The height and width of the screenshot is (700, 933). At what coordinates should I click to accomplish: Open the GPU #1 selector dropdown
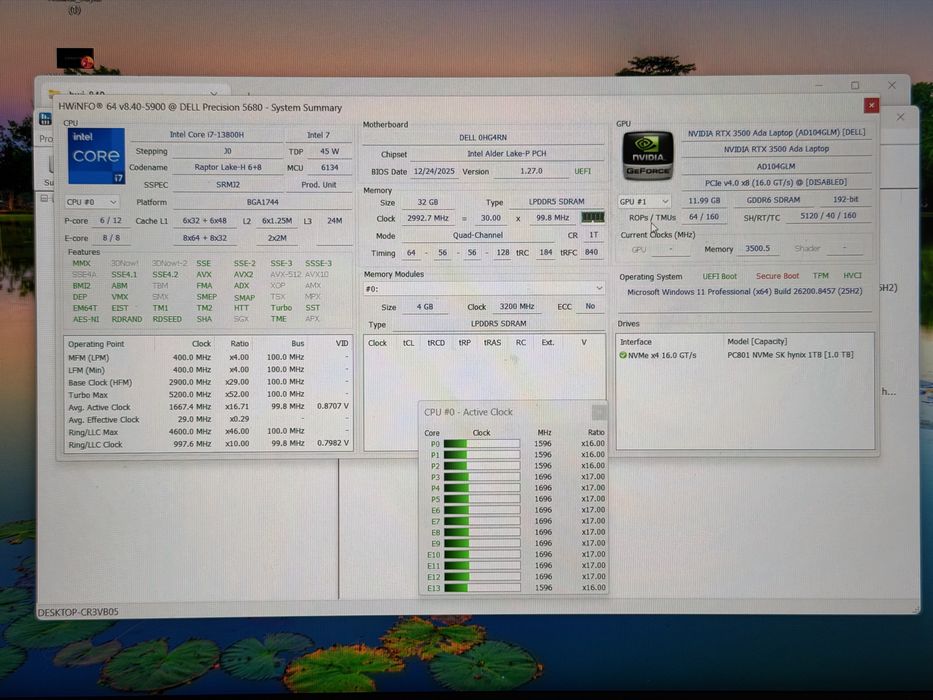(x=644, y=201)
